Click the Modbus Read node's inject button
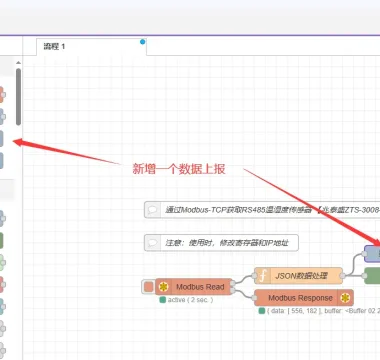 point(149,287)
